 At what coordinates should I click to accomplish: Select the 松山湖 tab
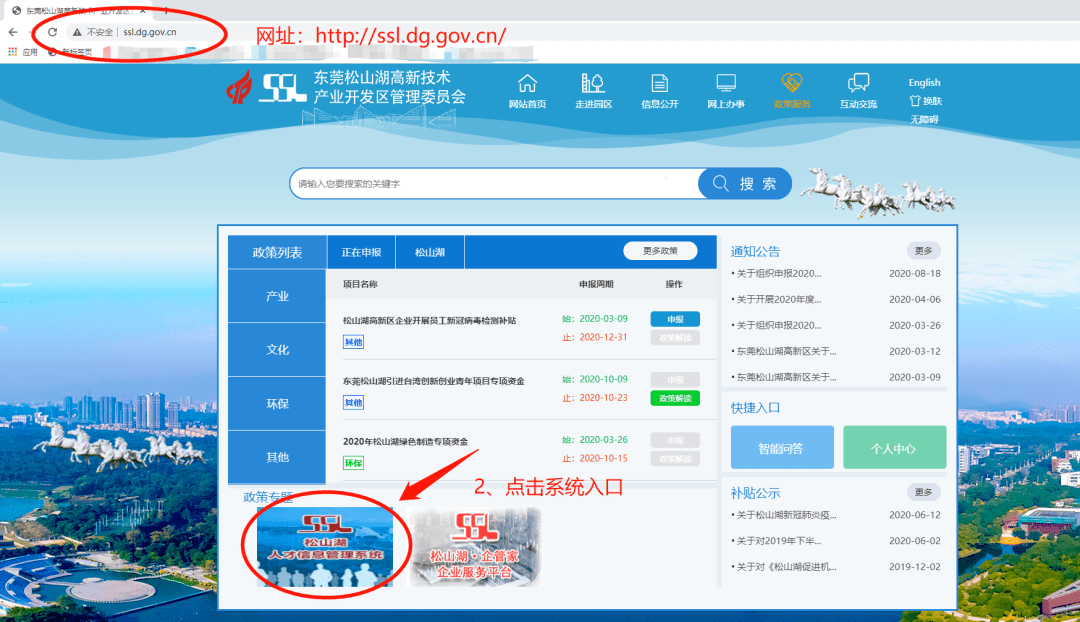coord(430,253)
